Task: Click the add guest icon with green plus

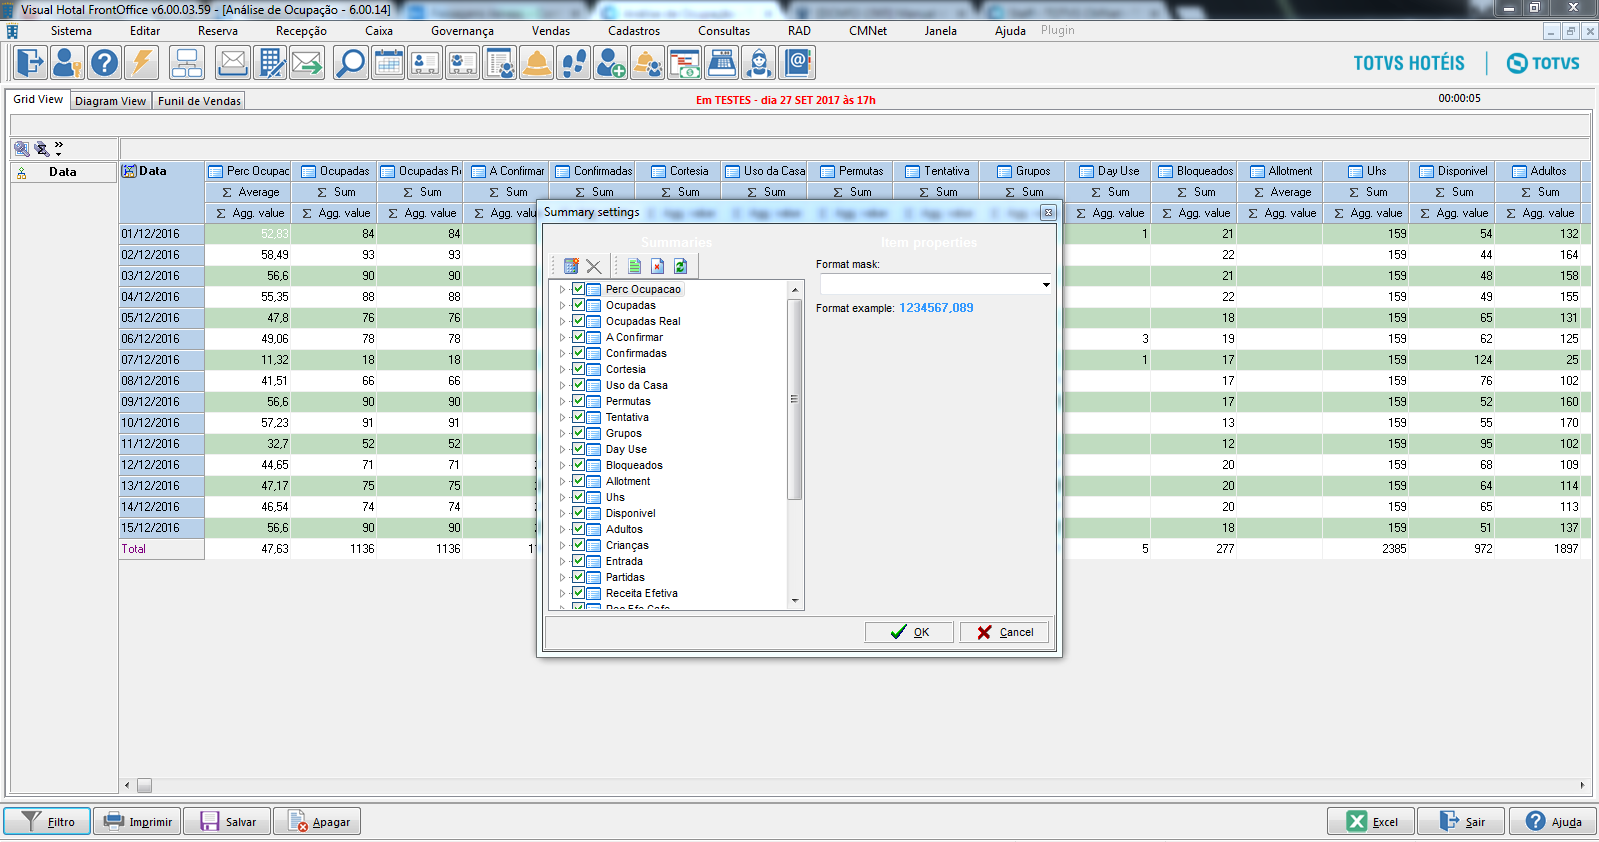Action: (610, 63)
